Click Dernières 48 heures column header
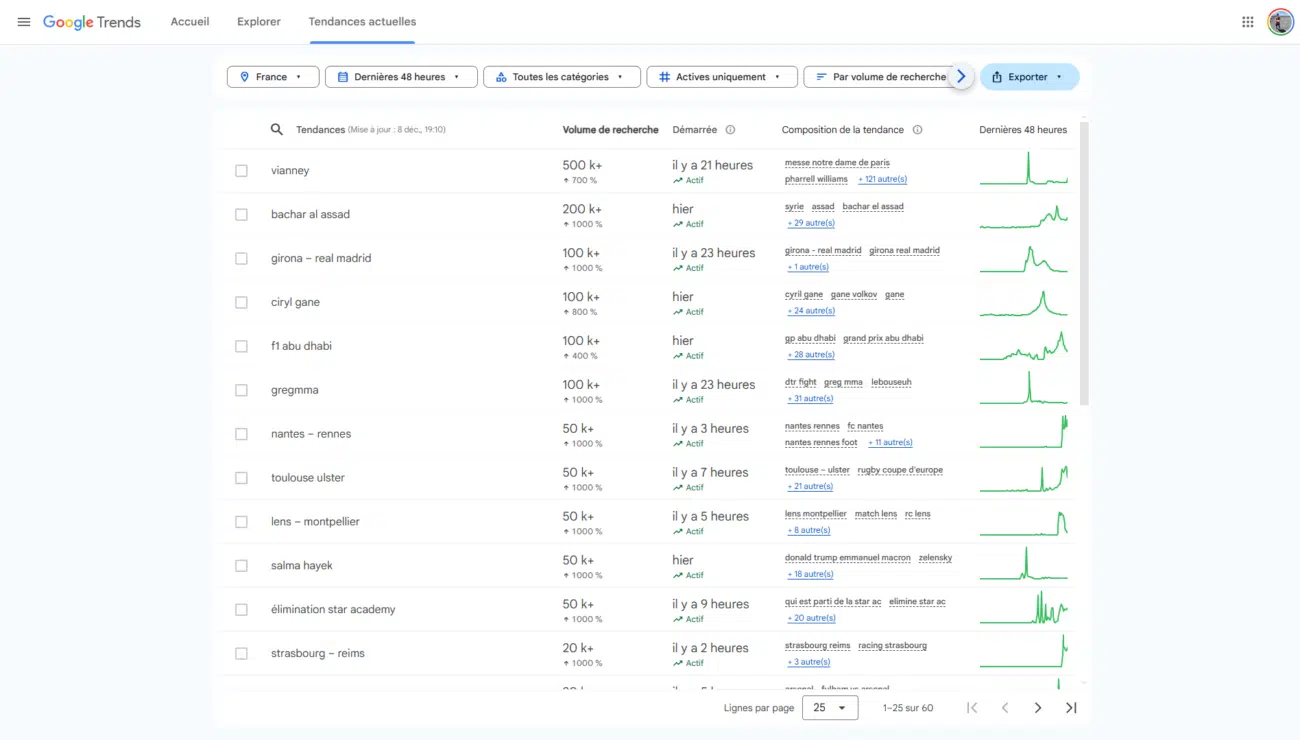The height and width of the screenshot is (740, 1300). (1023, 130)
